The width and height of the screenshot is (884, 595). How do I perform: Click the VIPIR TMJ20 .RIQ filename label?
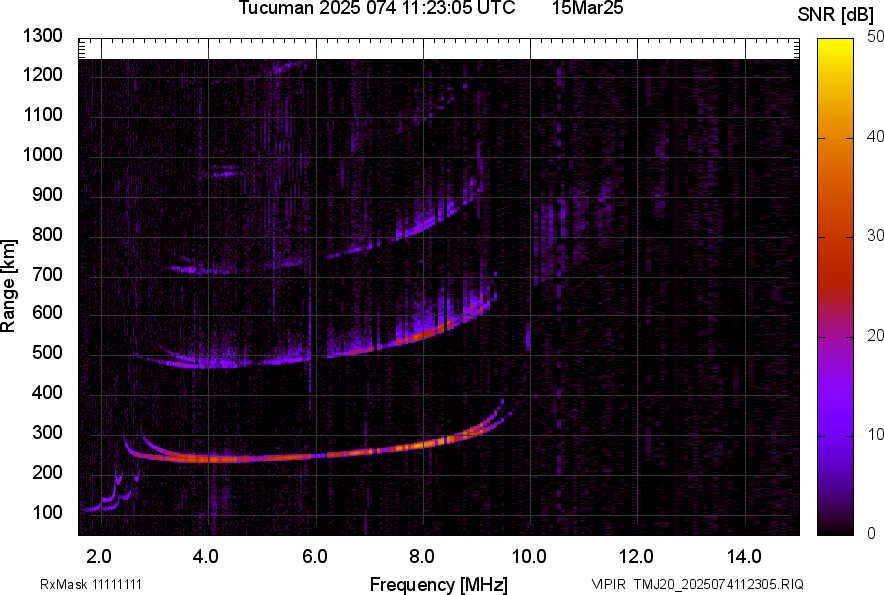pos(697,584)
